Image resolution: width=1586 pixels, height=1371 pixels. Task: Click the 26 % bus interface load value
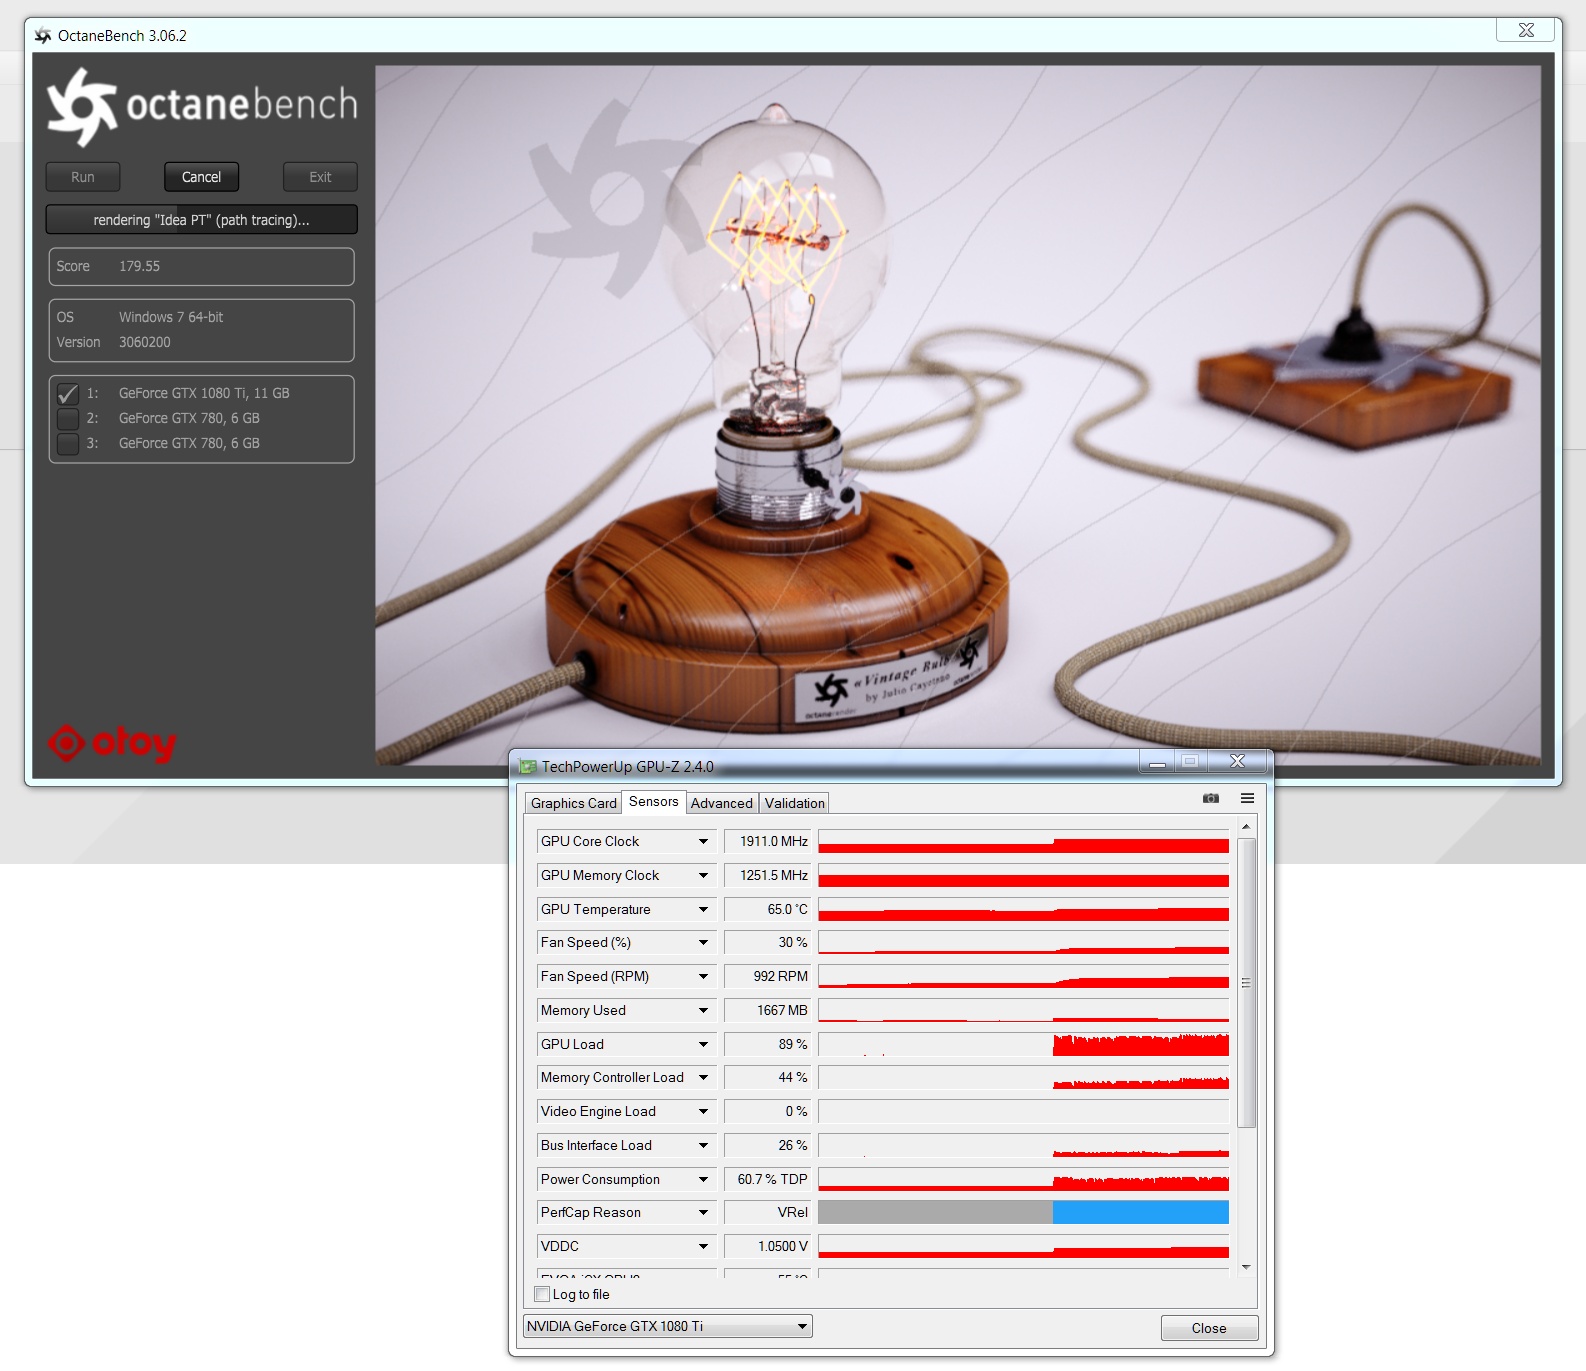768,1146
